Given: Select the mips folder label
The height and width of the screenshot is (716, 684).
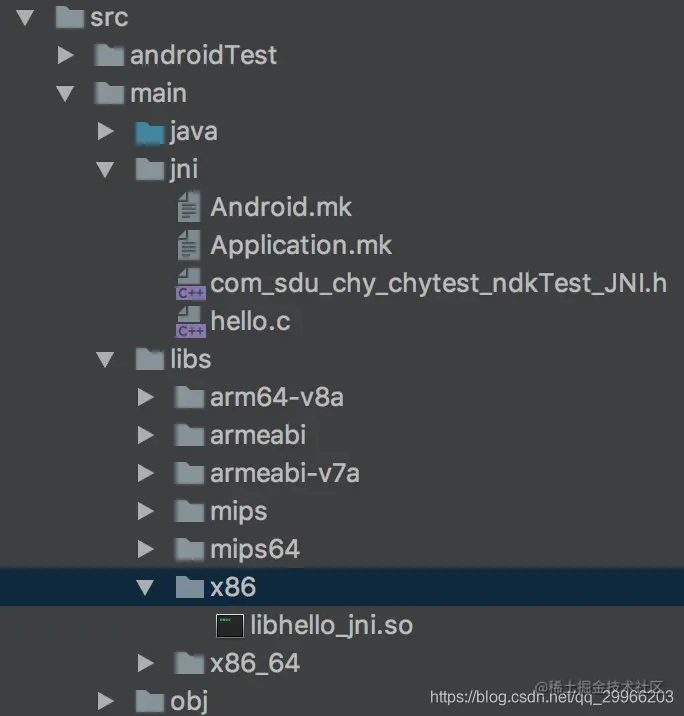Looking at the screenshot, I should coord(238,512).
